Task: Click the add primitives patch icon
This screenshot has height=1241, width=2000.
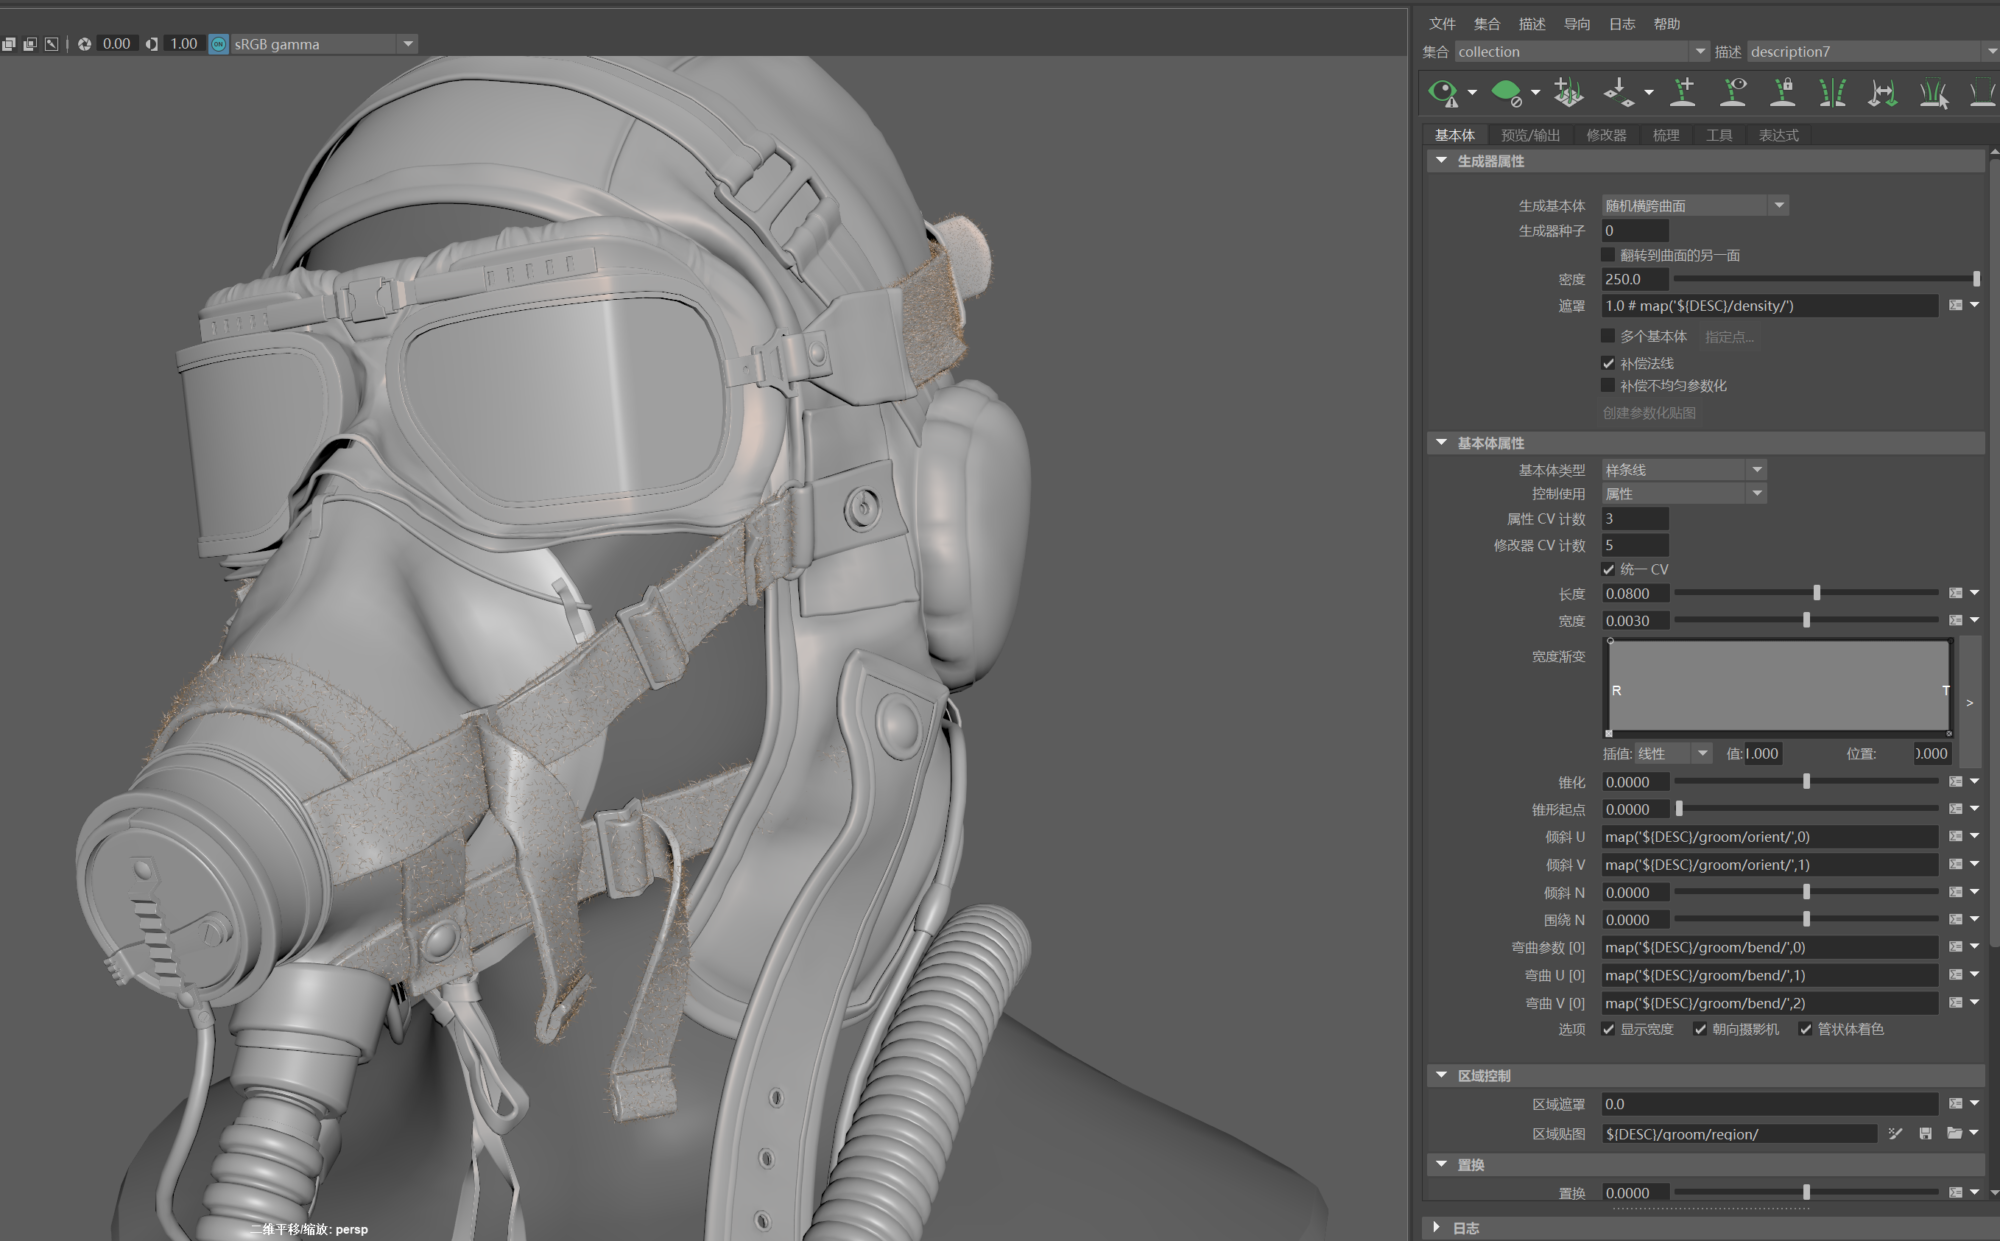Action: tap(1568, 92)
